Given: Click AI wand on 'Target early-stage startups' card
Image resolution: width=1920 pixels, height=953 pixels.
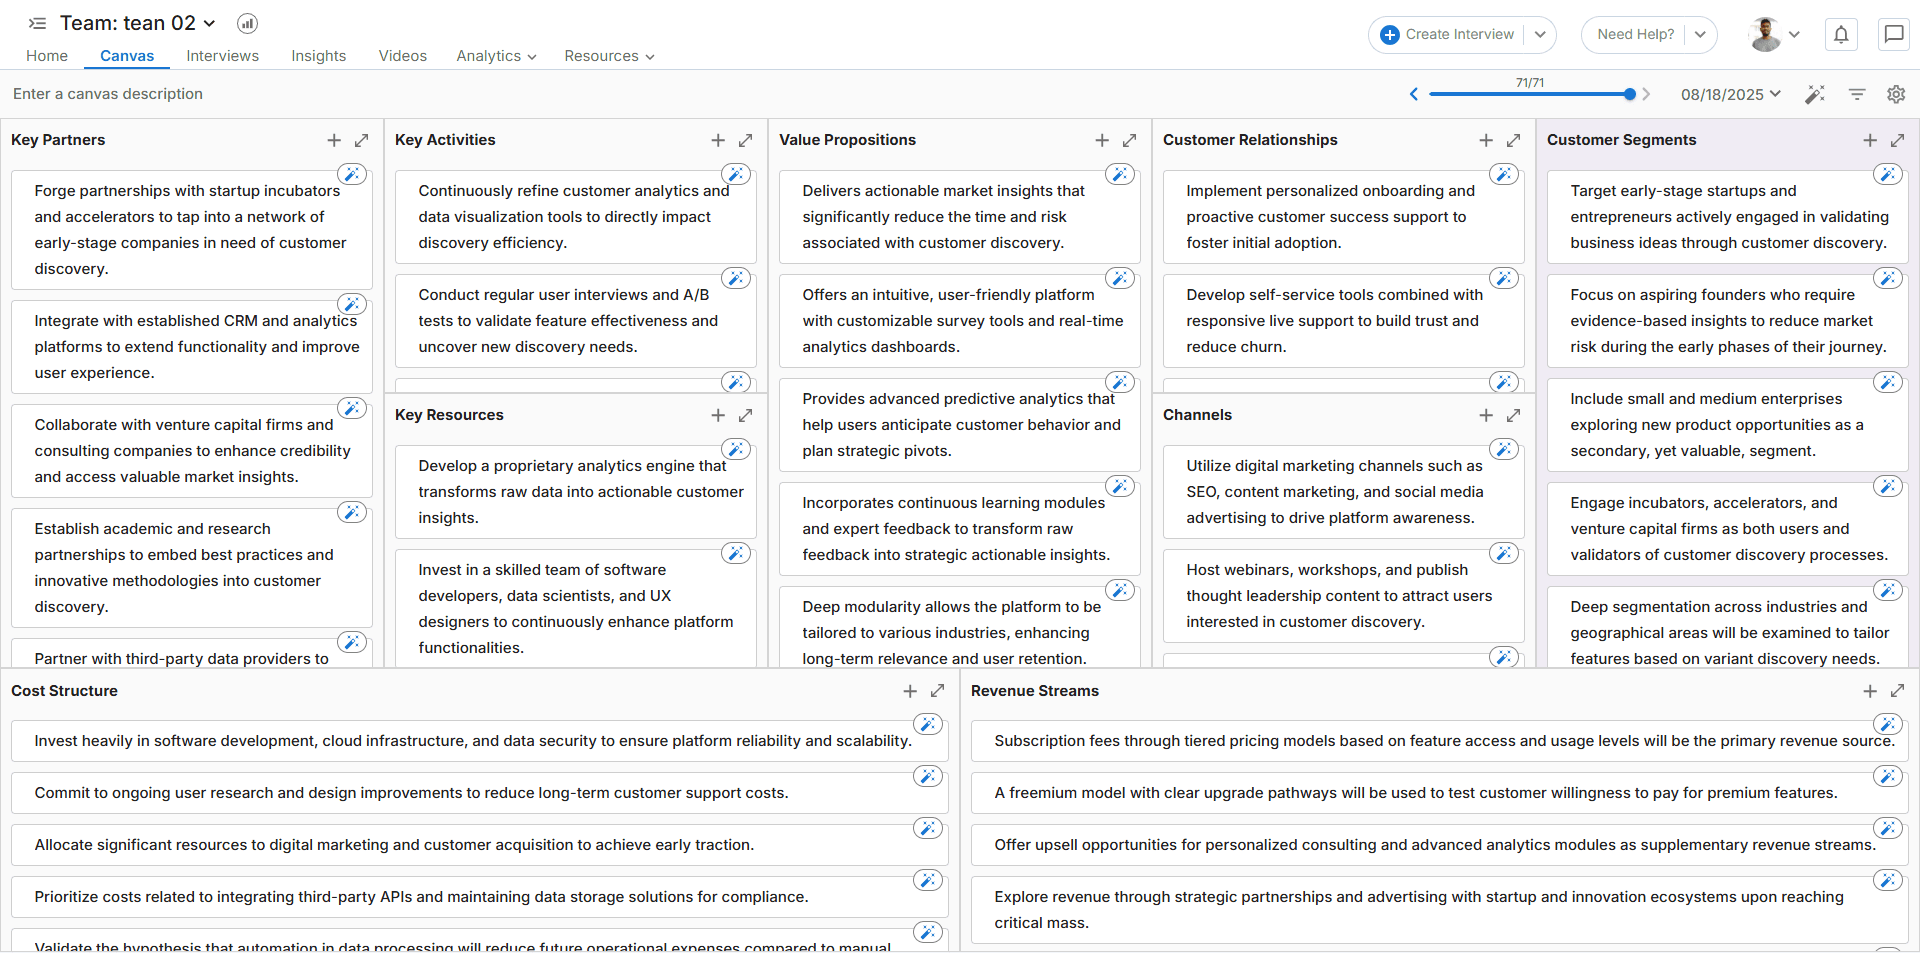Looking at the screenshot, I should pos(1888,174).
